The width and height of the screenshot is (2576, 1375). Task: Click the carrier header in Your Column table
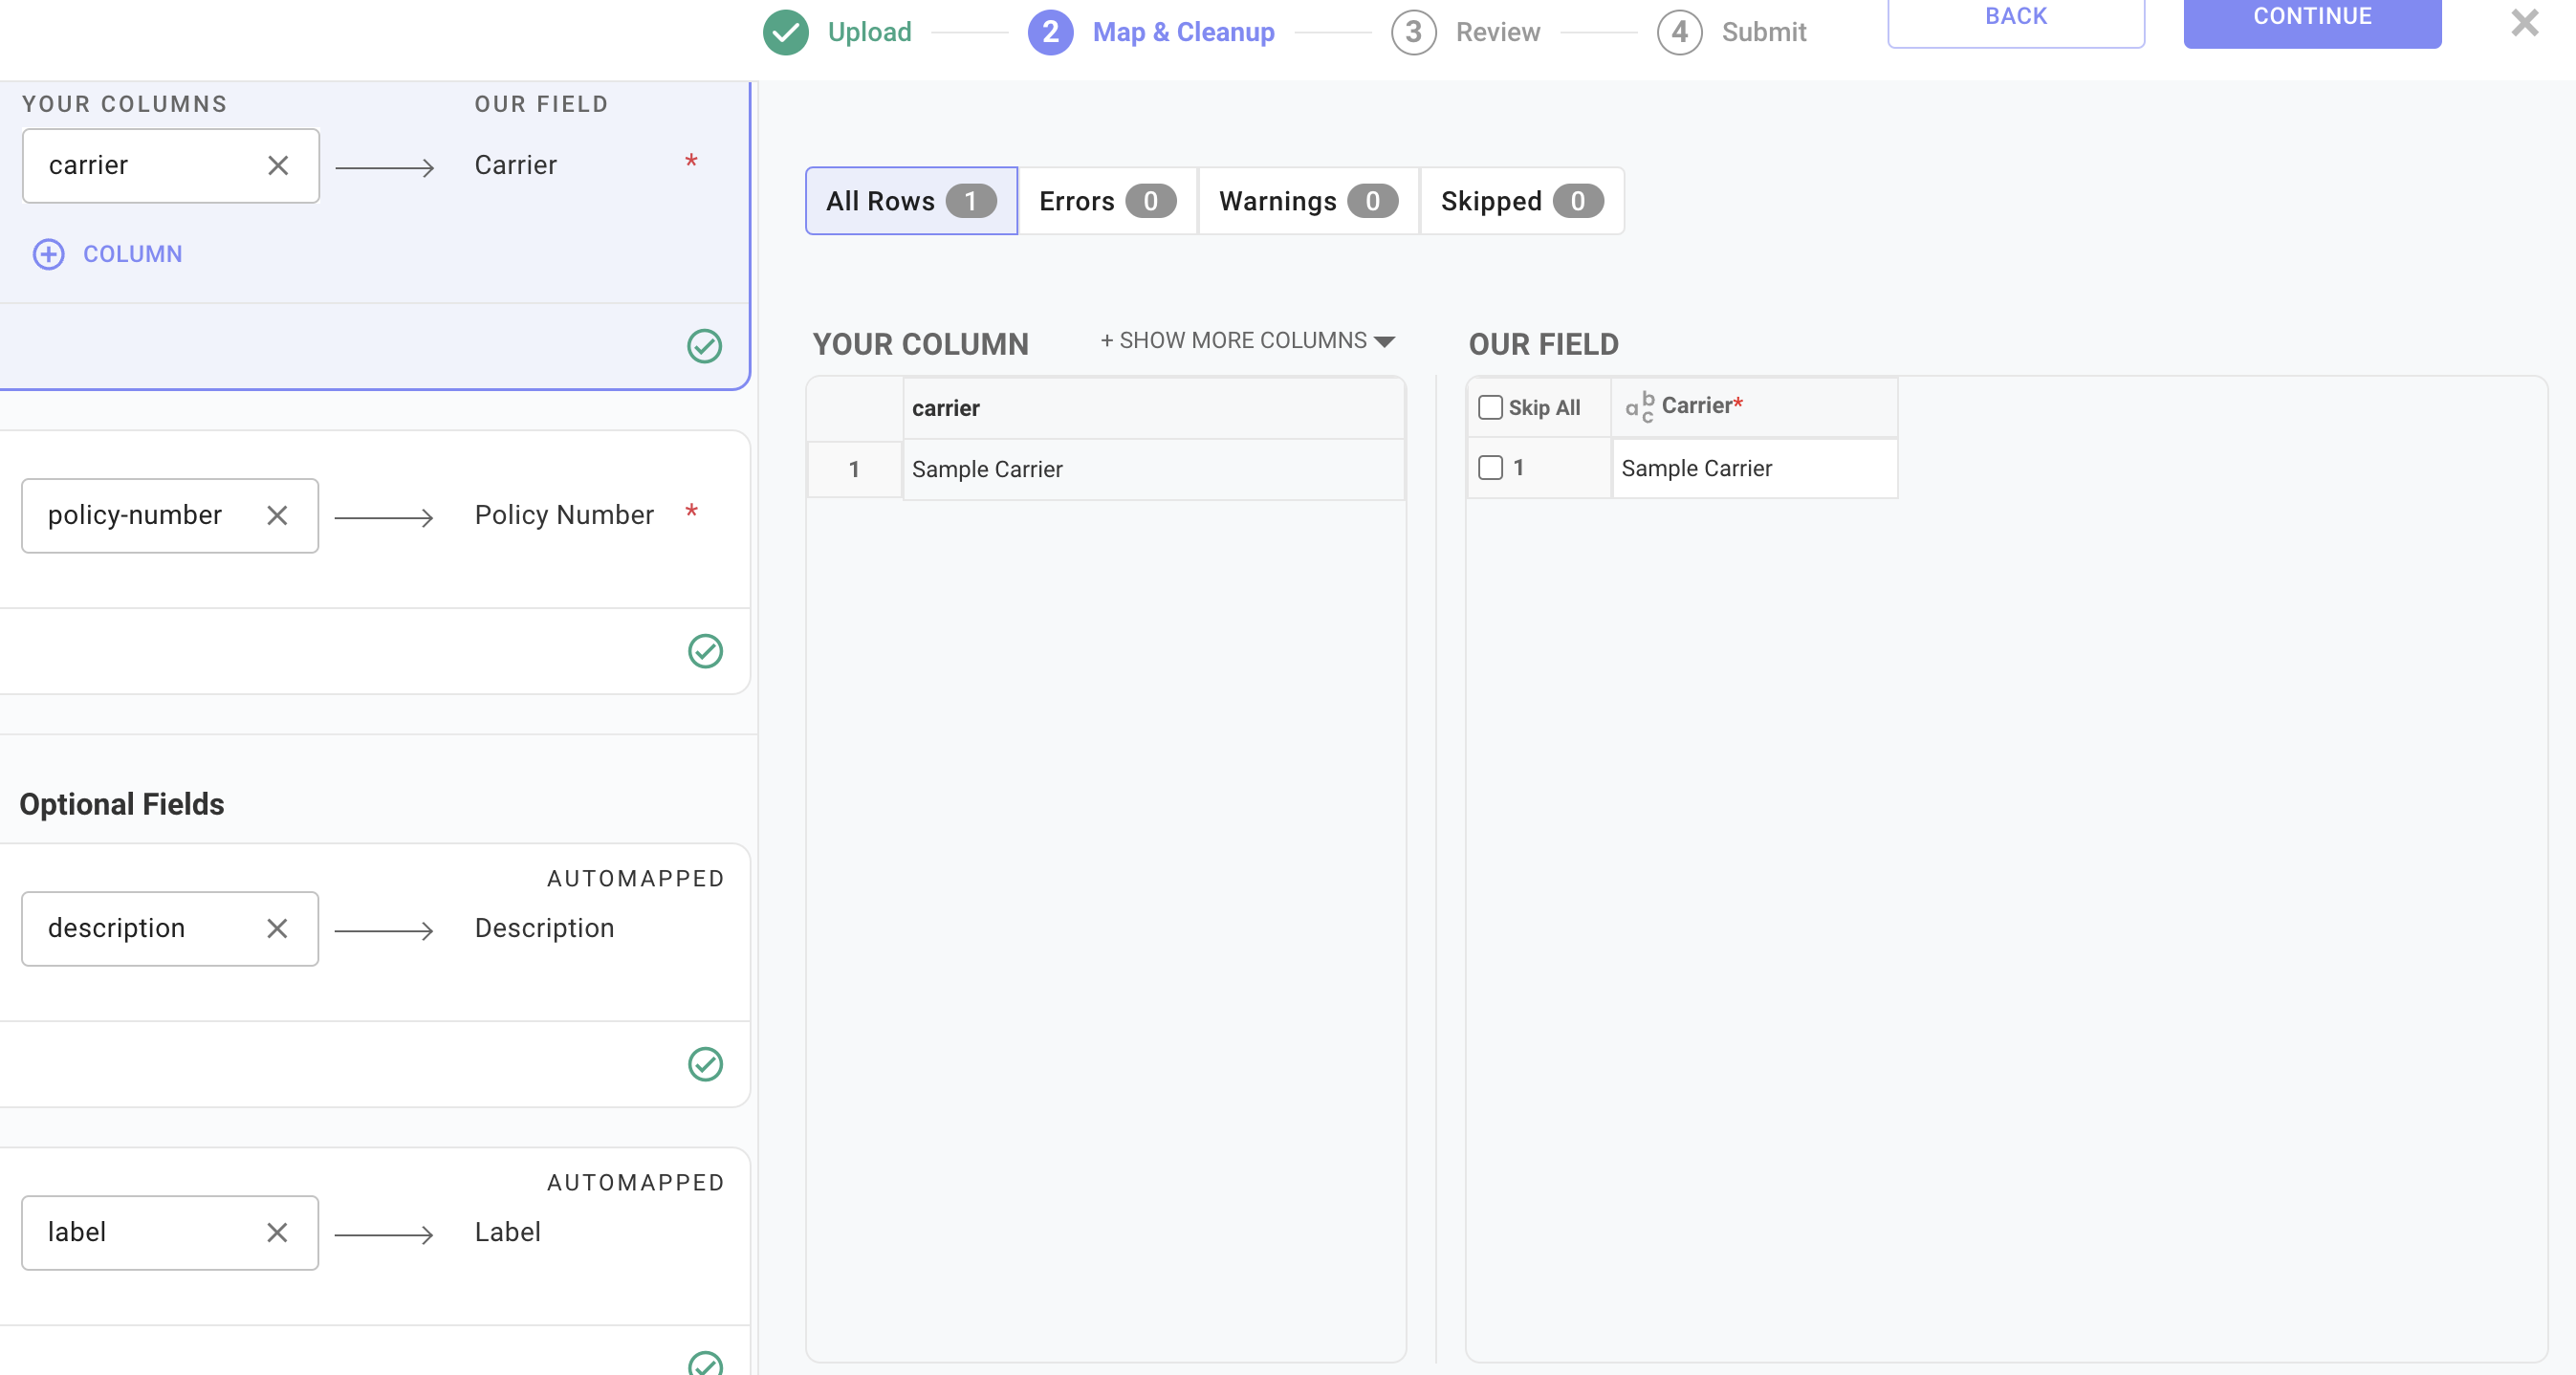[x=1153, y=408]
